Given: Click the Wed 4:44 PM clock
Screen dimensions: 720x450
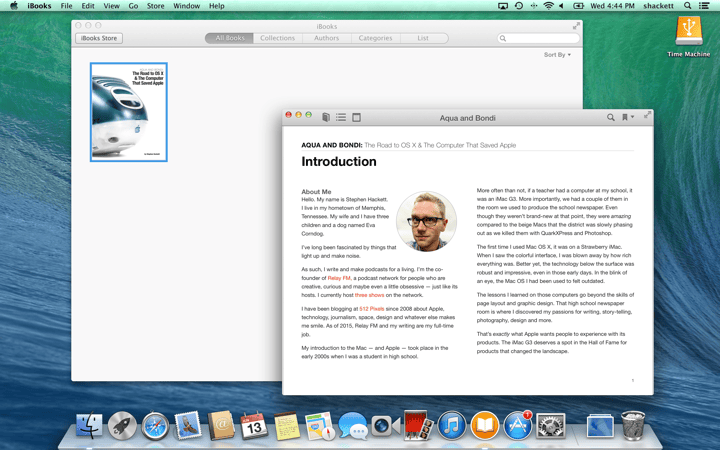Looking at the screenshot, I should click(x=612, y=6).
